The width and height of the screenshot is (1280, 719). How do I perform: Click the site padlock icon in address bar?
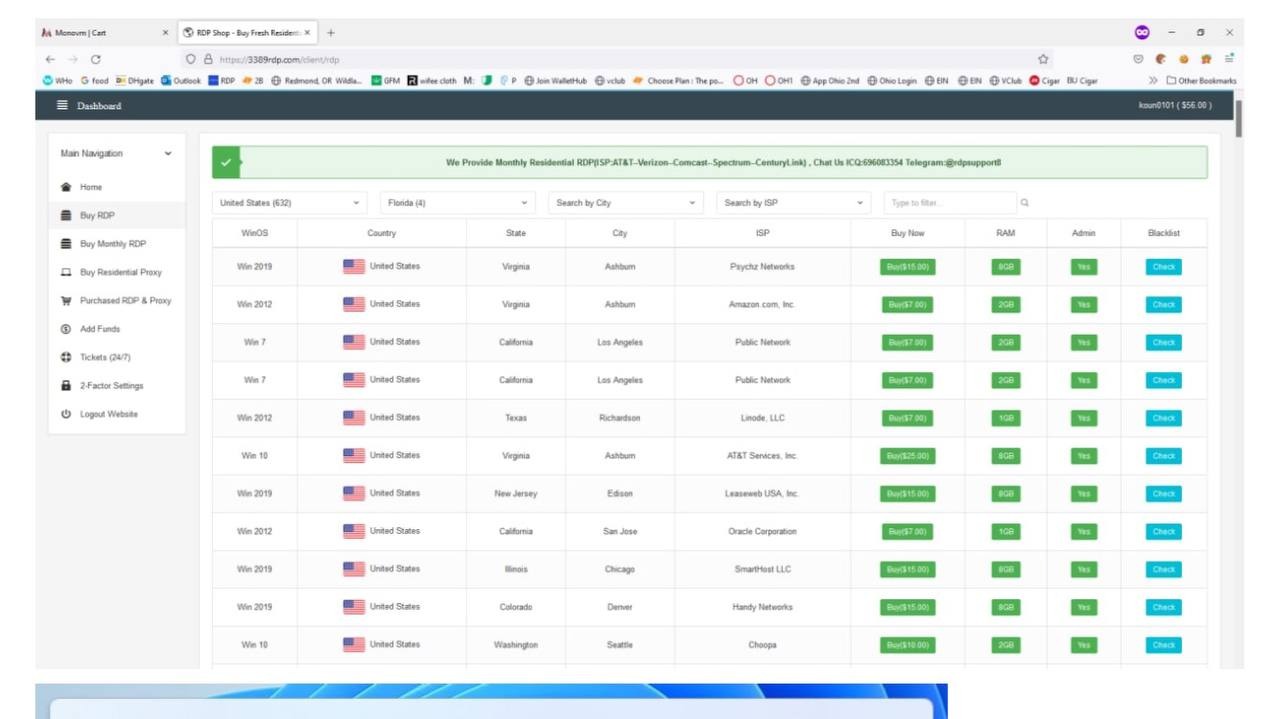pos(208,59)
